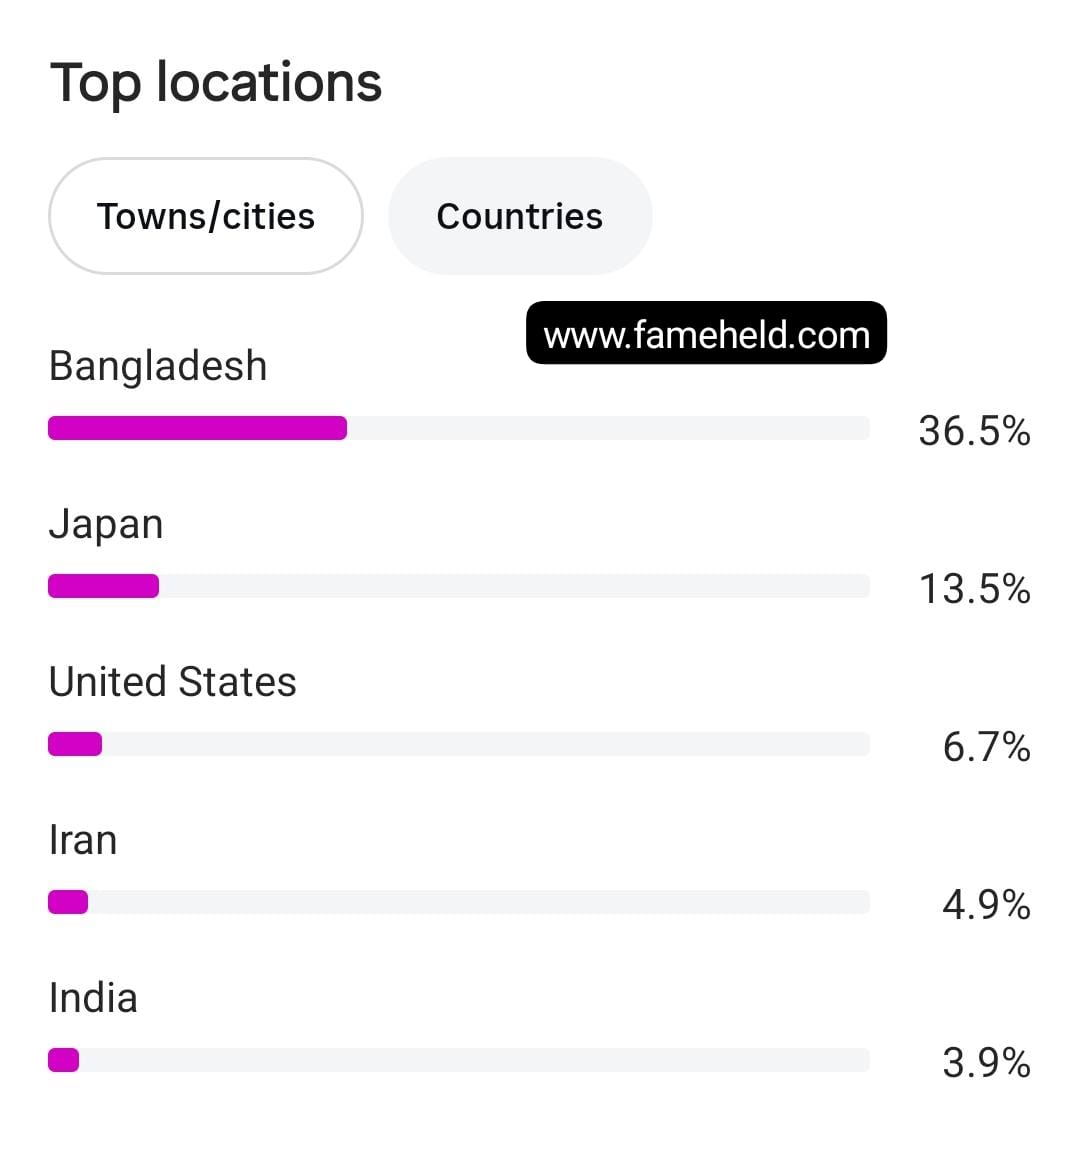Click the Japan magenta progress bar
This screenshot has height=1174, width=1080.
click(x=103, y=586)
